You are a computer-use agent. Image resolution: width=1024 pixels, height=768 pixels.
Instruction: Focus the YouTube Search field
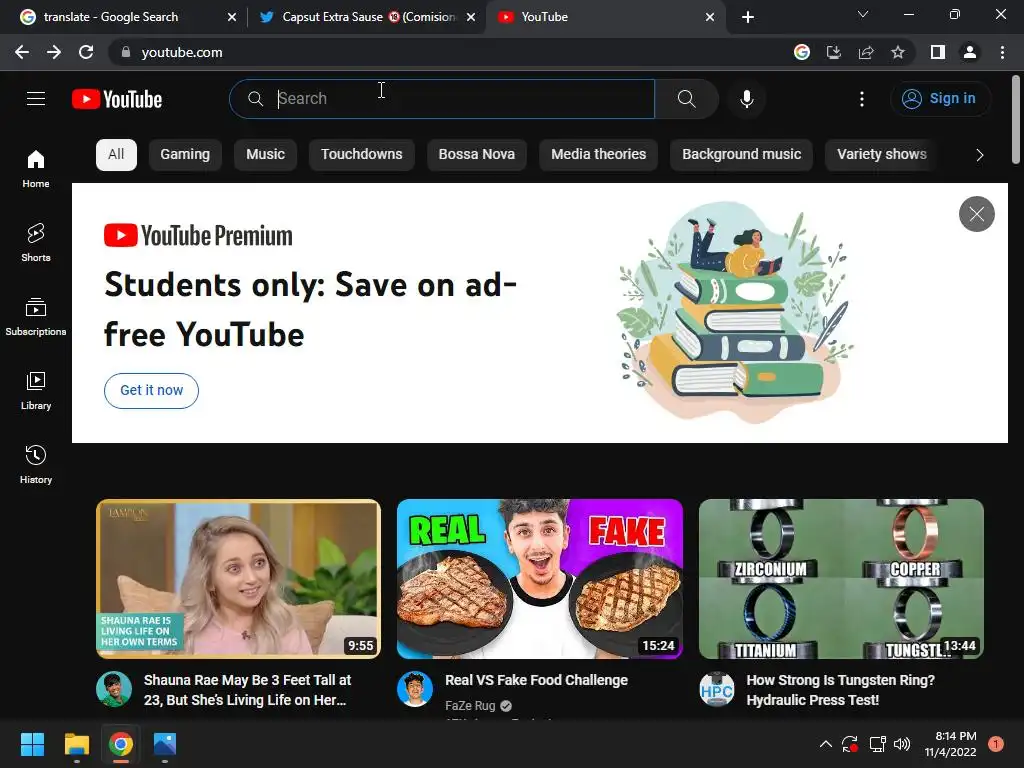[x=442, y=99]
